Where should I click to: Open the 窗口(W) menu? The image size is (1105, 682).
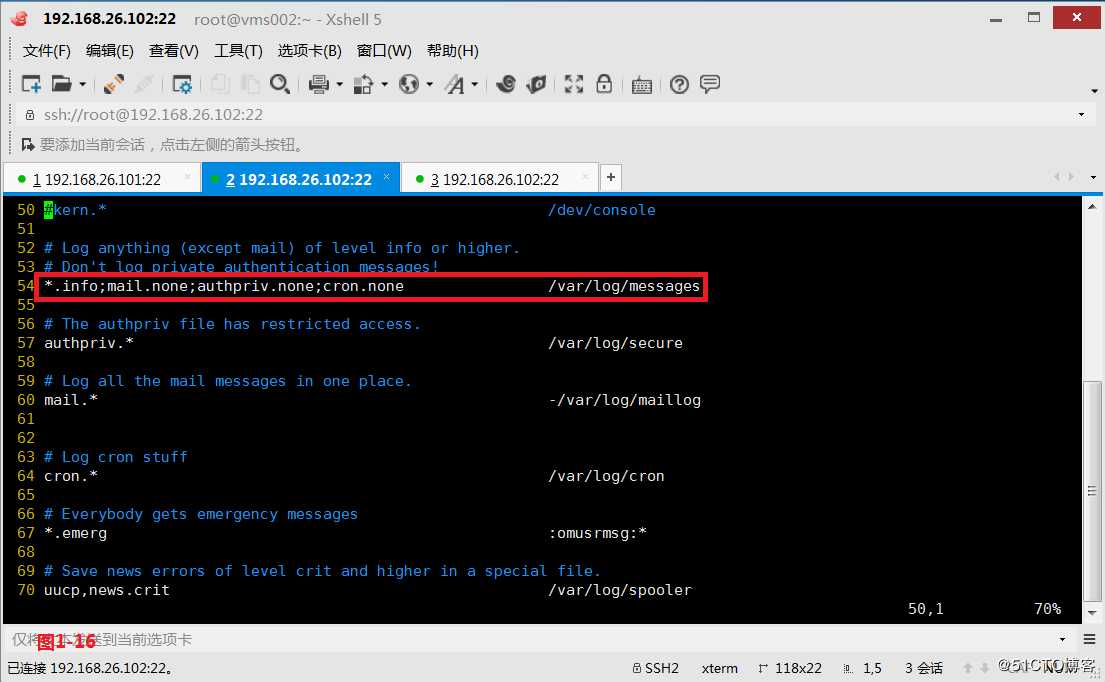[384, 51]
